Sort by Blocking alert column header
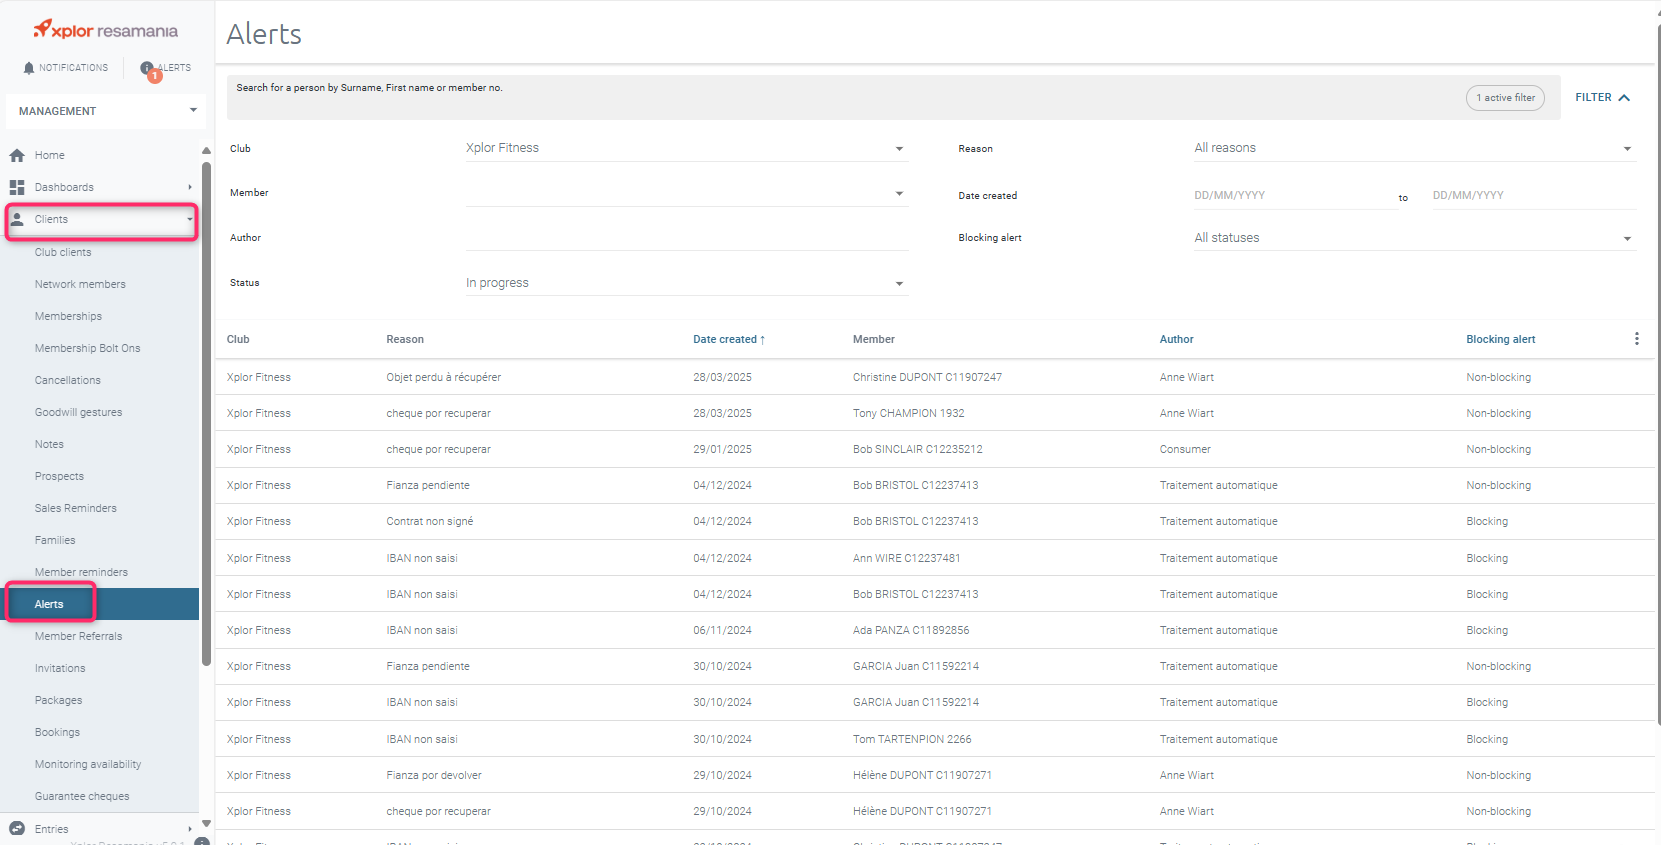Screen dimensions: 1661x845 1500,339
